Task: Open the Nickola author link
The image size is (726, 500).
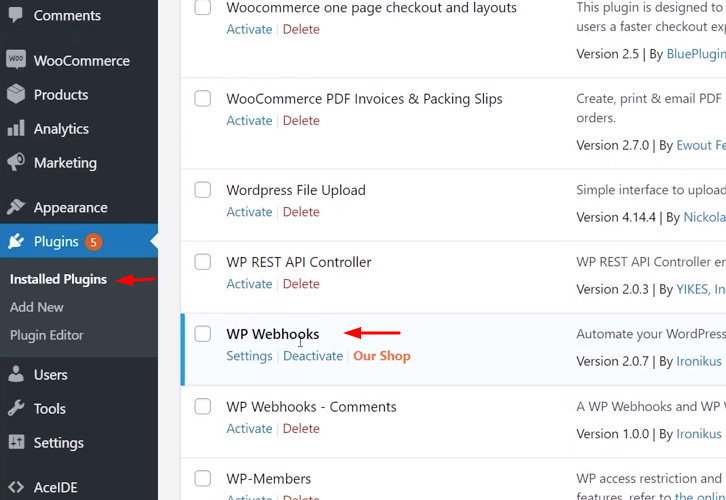Action: click(705, 217)
